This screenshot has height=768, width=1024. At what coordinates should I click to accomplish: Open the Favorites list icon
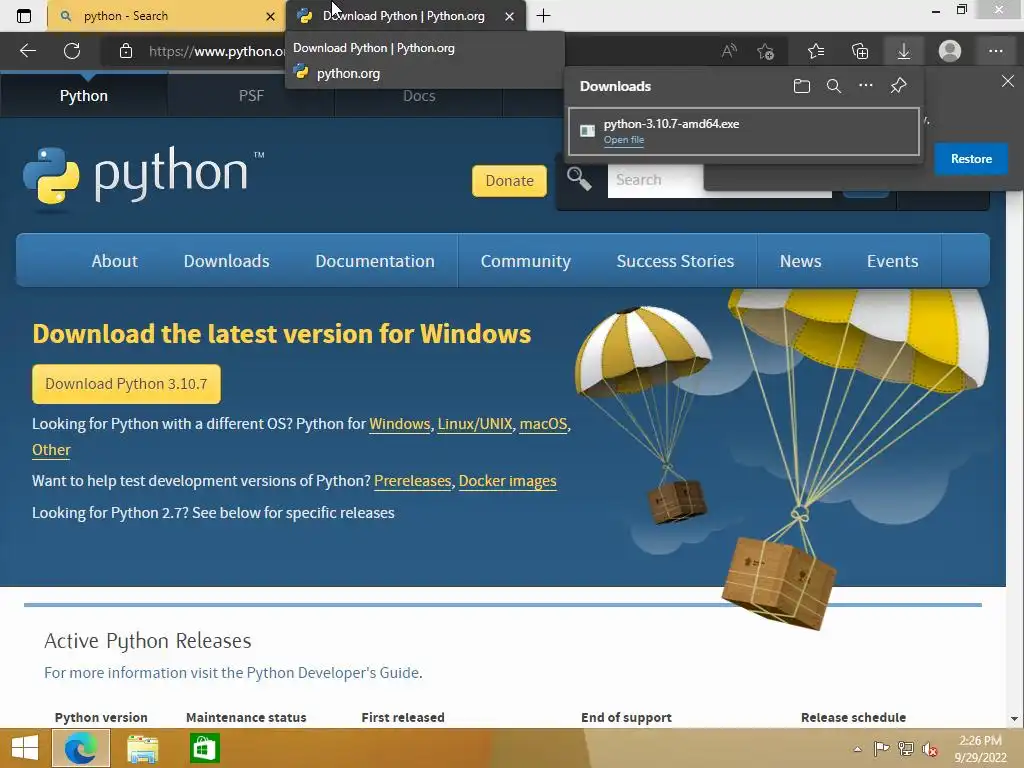pos(816,51)
